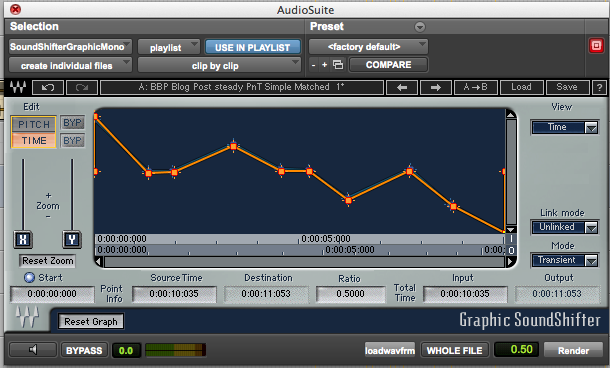Viewport: 610px width, 368px height.
Task: Toggle the TIME edit mode
Action: (34, 140)
